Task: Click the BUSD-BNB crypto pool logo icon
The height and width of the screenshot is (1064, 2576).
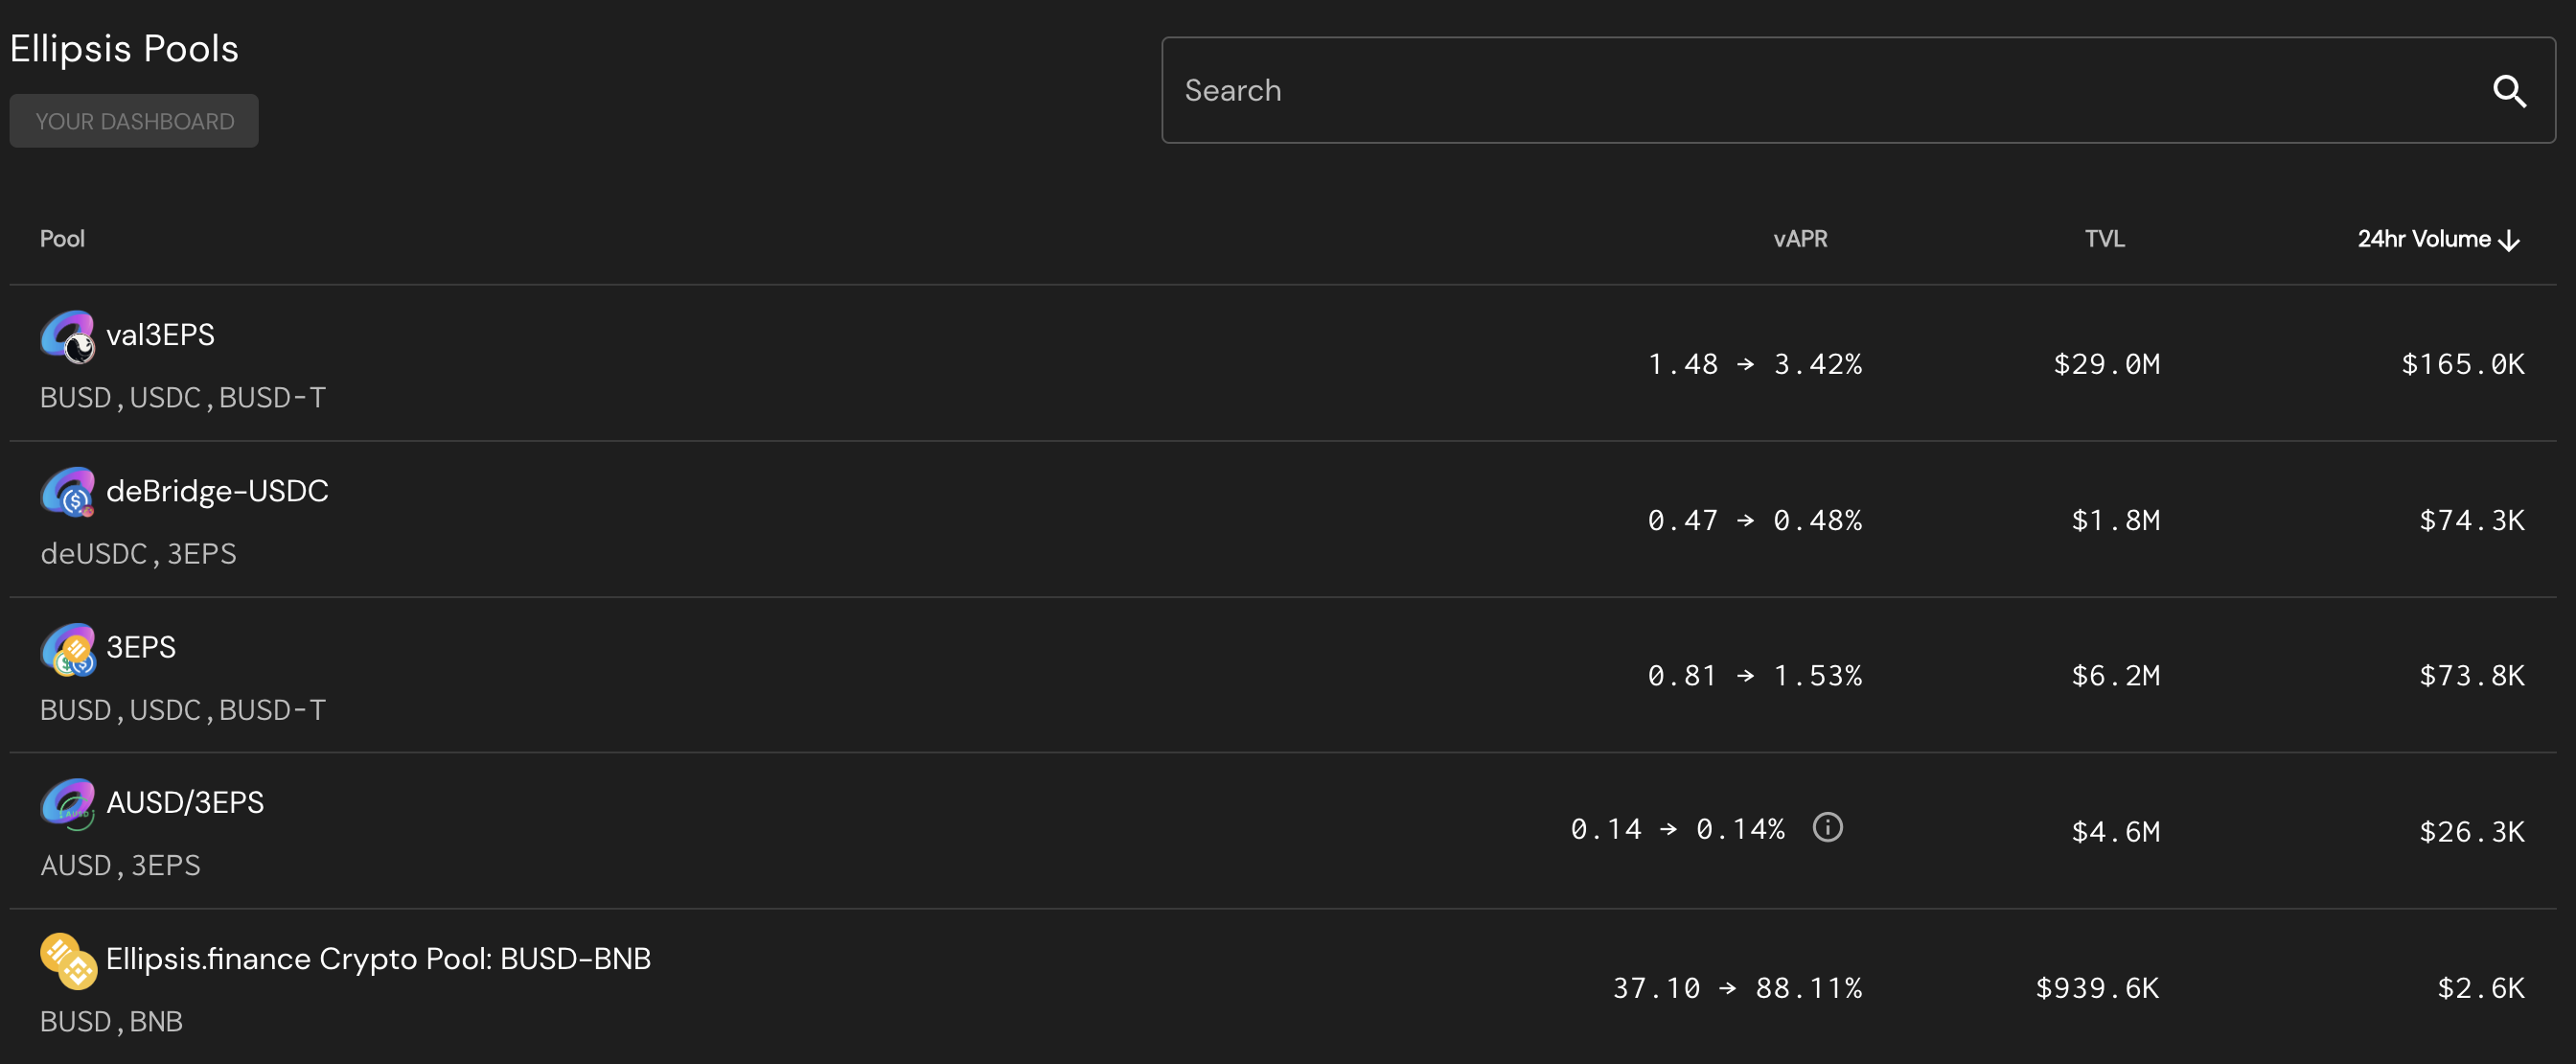Action: (68, 960)
